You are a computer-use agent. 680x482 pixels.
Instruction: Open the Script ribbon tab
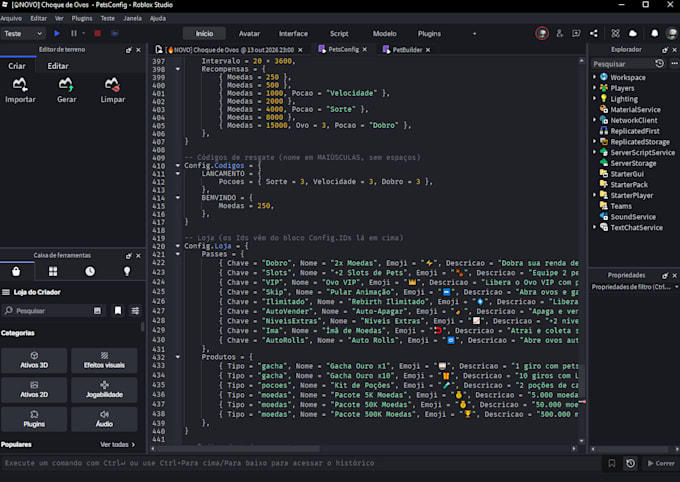(x=339, y=33)
